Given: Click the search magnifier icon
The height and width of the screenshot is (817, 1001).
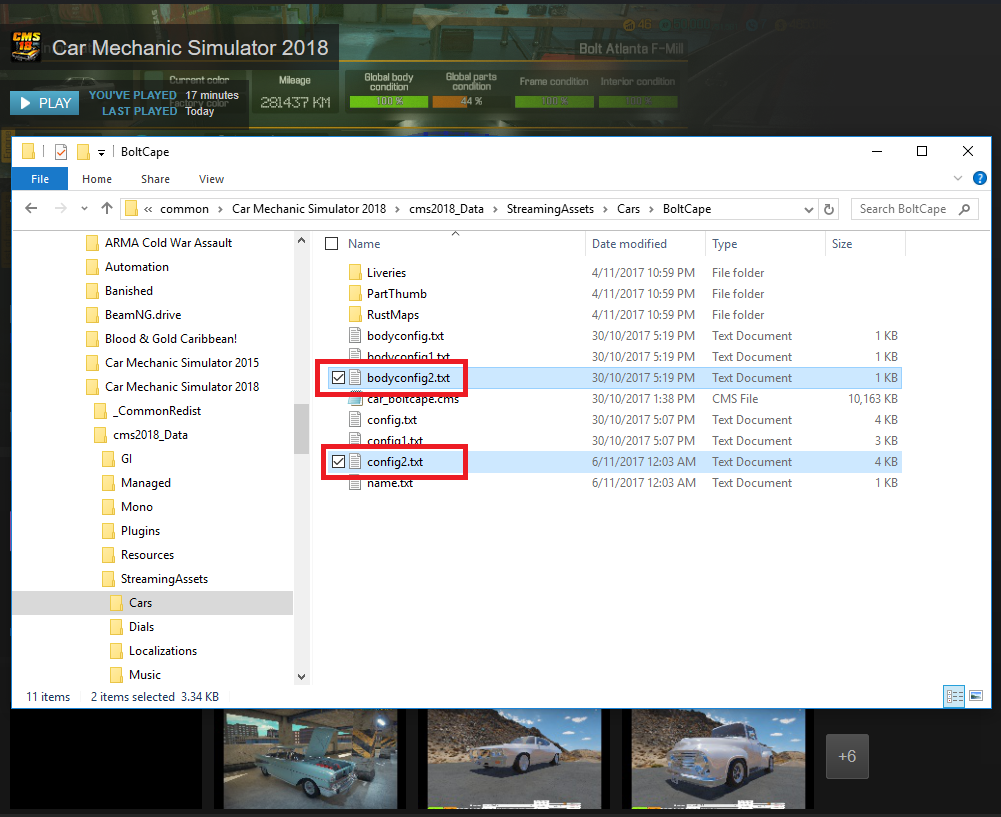Looking at the screenshot, I should [965, 209].
